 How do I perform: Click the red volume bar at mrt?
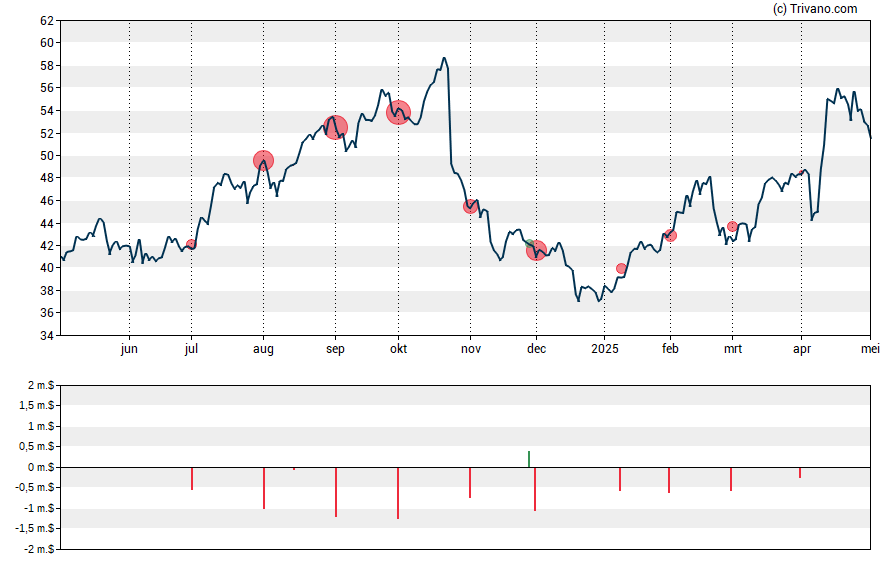pyautogui.click(x=731, y=479)
